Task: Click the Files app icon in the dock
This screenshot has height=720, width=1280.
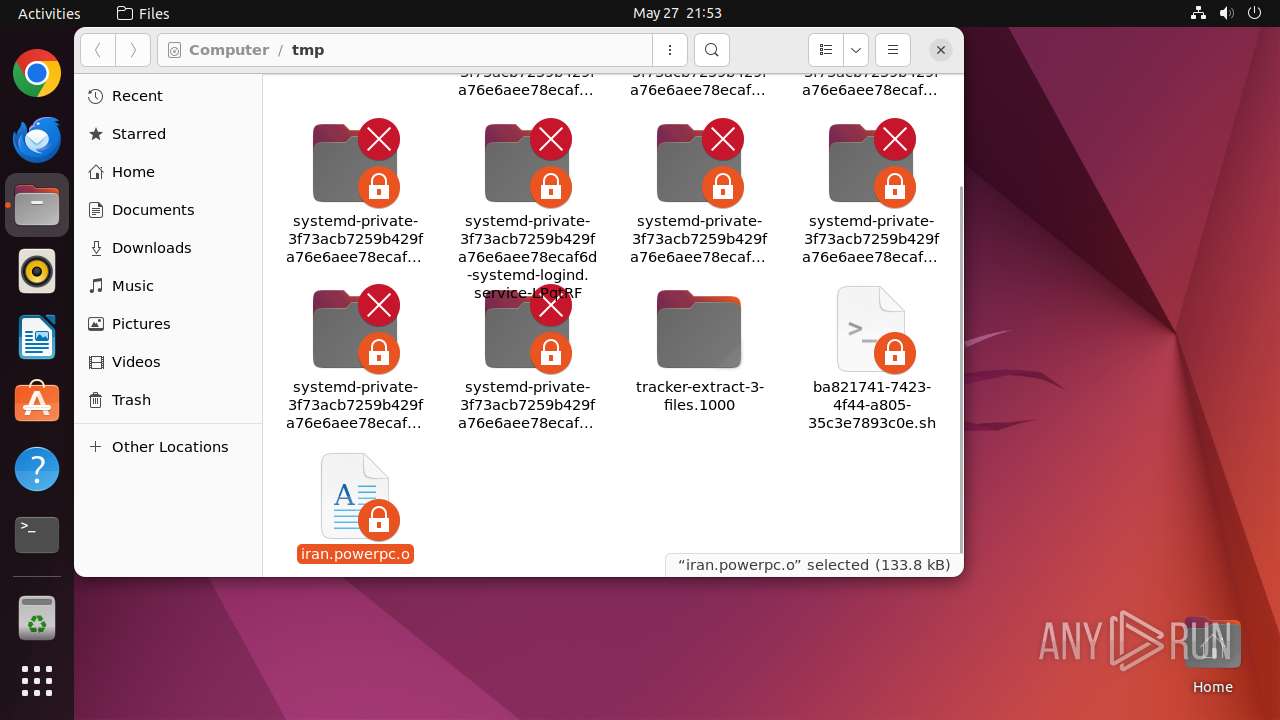Action: (37, 205)
